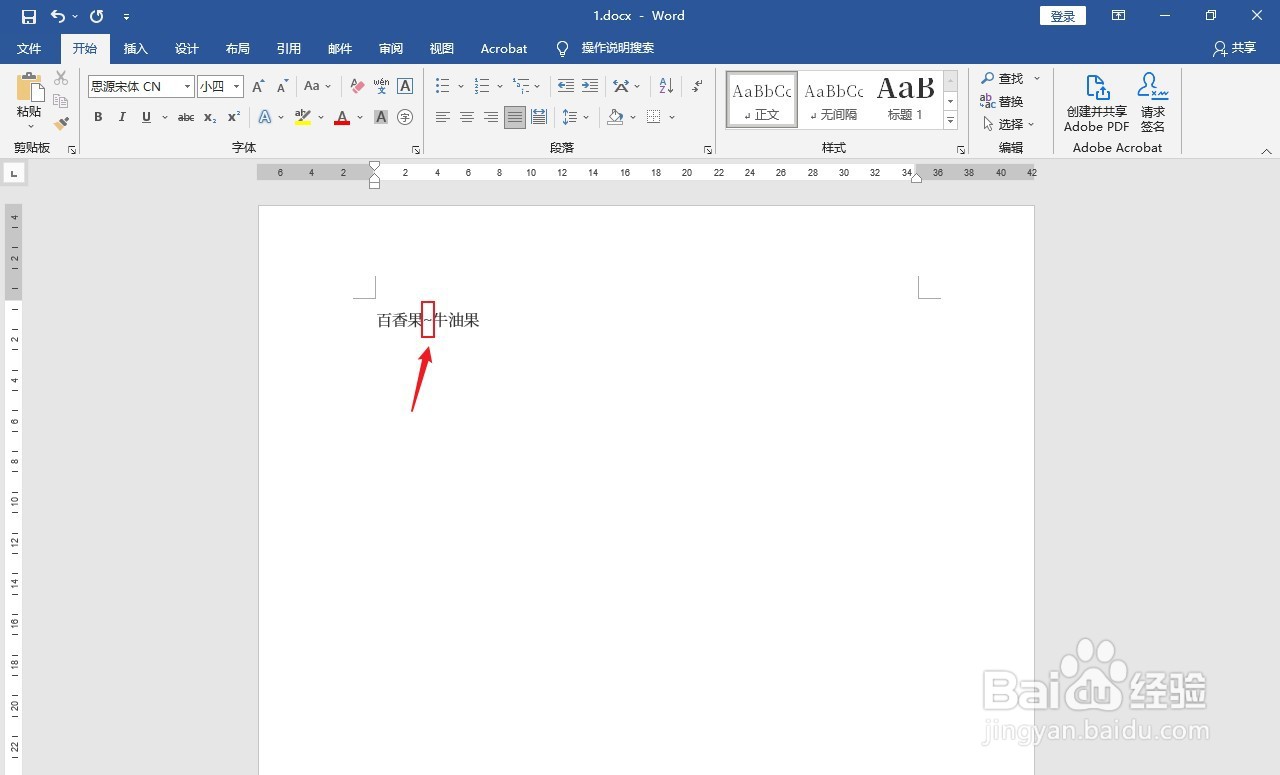1280x775 pixels.
Task: Click the Character Border icon
Action: click(405, 86)
